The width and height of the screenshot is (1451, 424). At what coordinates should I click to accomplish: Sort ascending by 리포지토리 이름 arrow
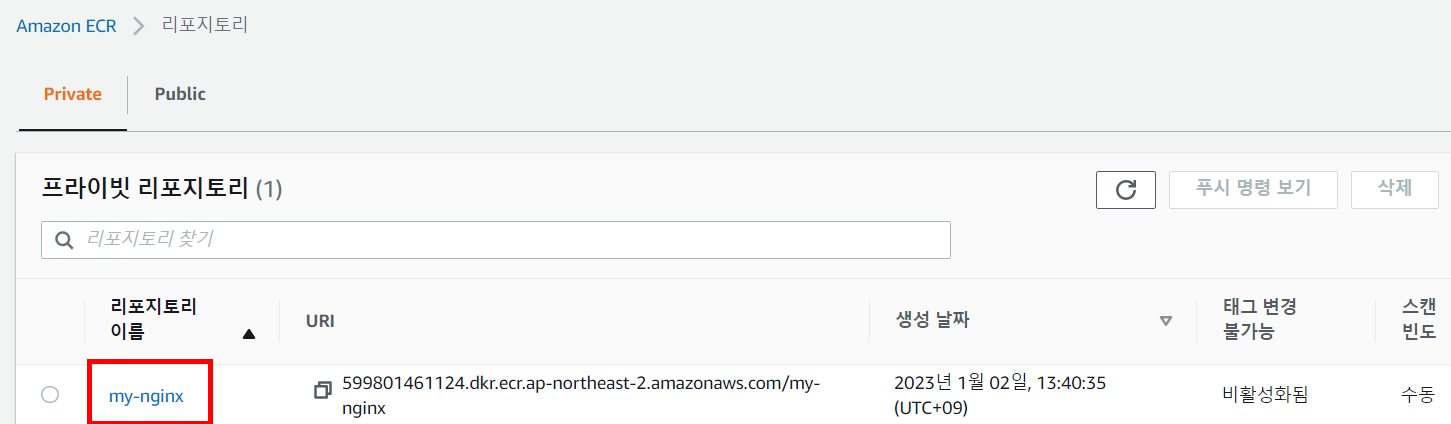(249, 334)
